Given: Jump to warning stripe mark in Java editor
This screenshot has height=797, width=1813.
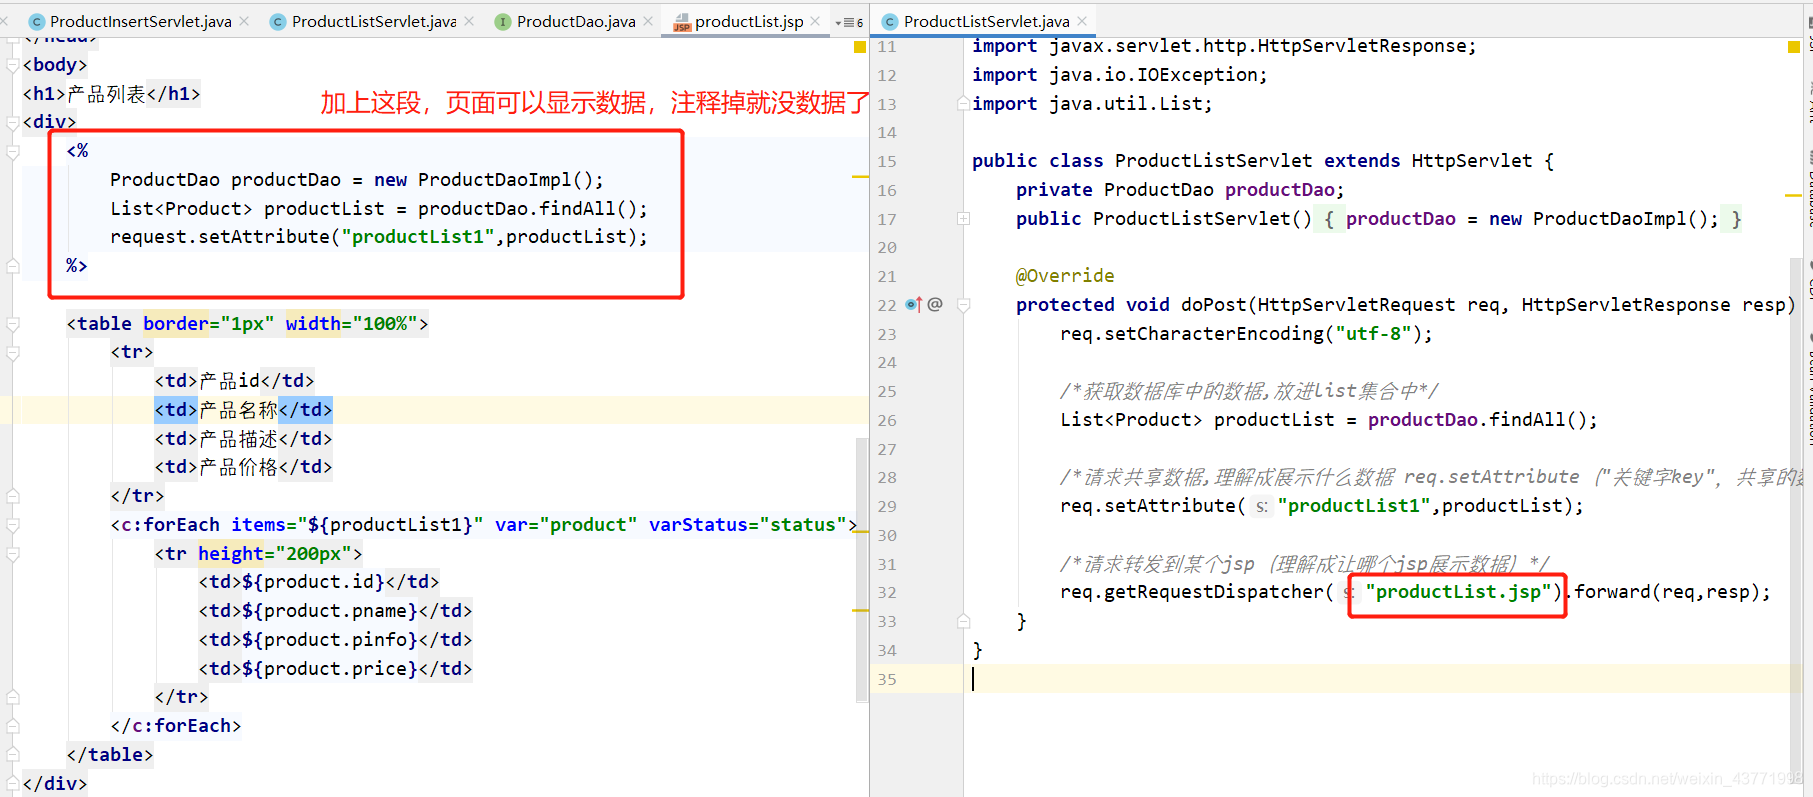Looking at the screenshot, I should coord(1793,195).
